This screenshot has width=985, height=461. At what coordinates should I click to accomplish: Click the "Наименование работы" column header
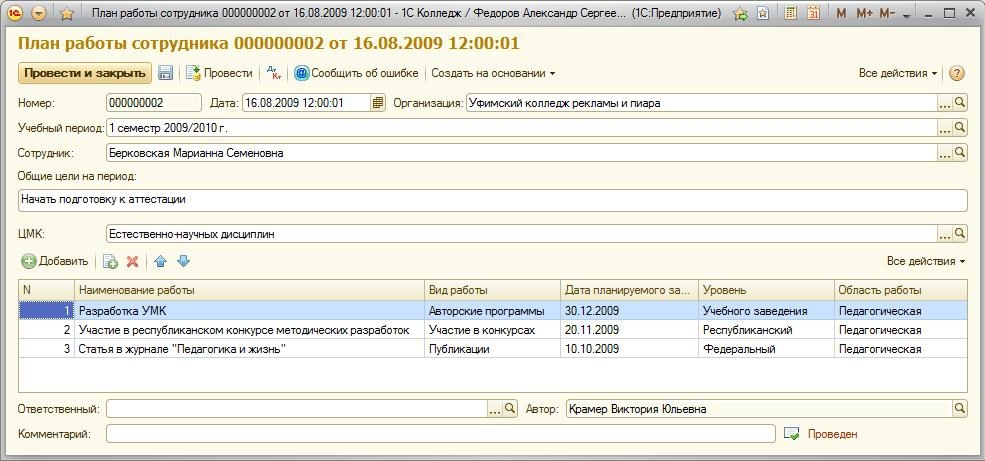click(x=249, y=290)
